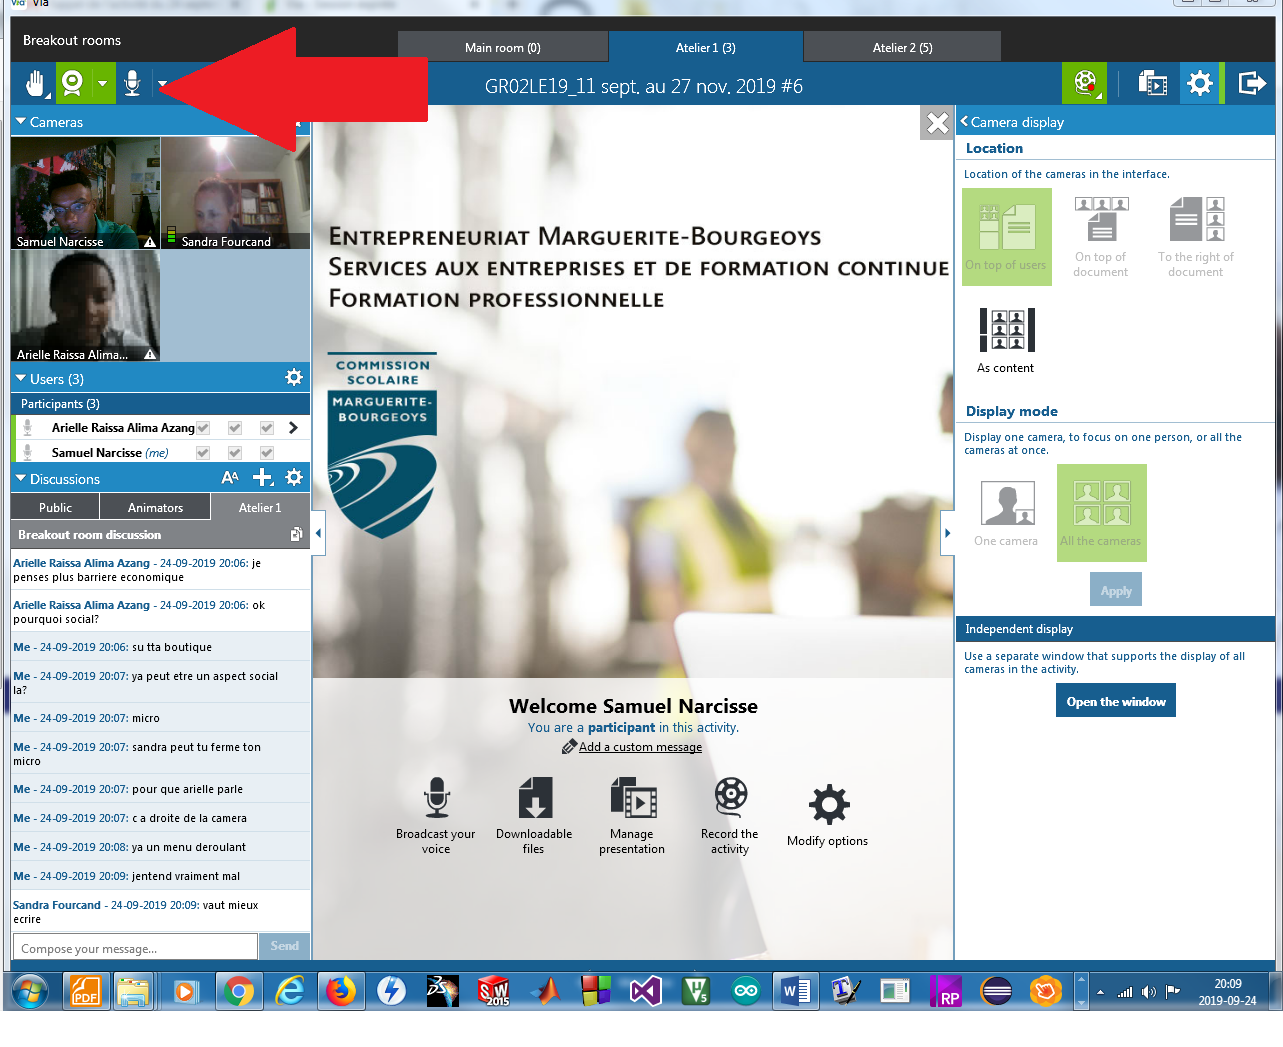Select To the right of document location

point(1196,237)
